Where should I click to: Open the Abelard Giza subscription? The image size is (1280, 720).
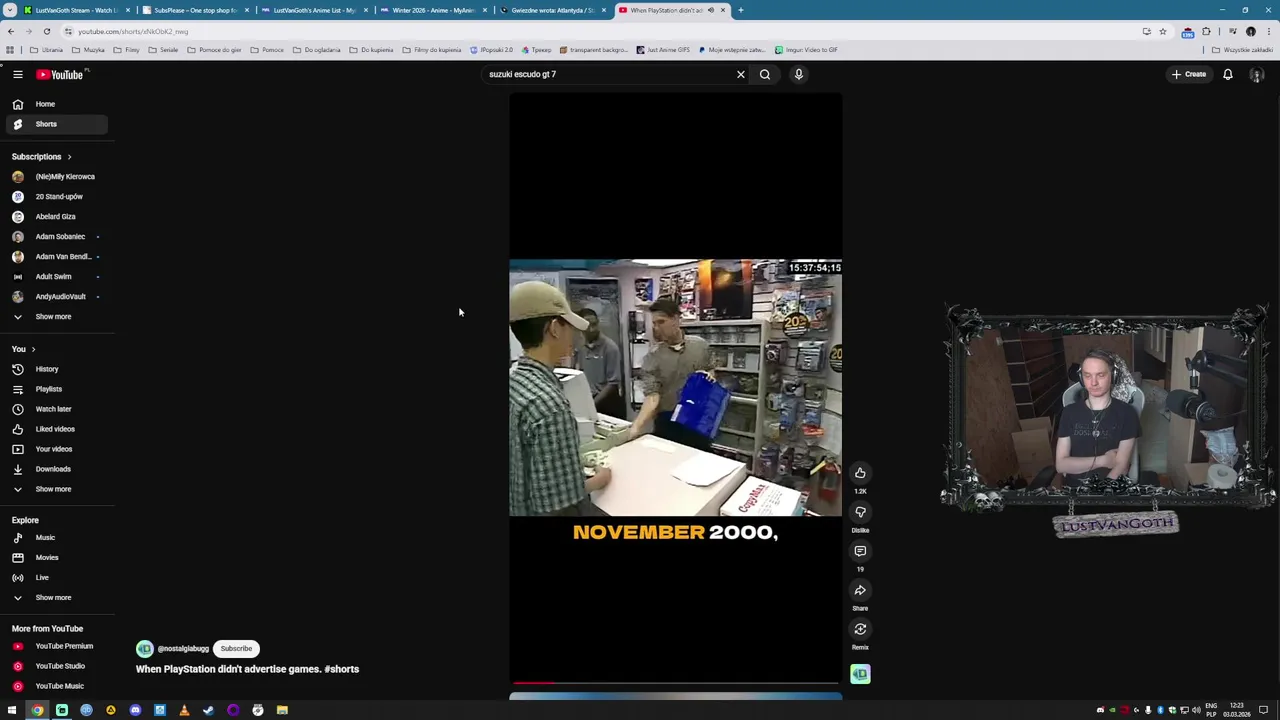coord(56,217)
